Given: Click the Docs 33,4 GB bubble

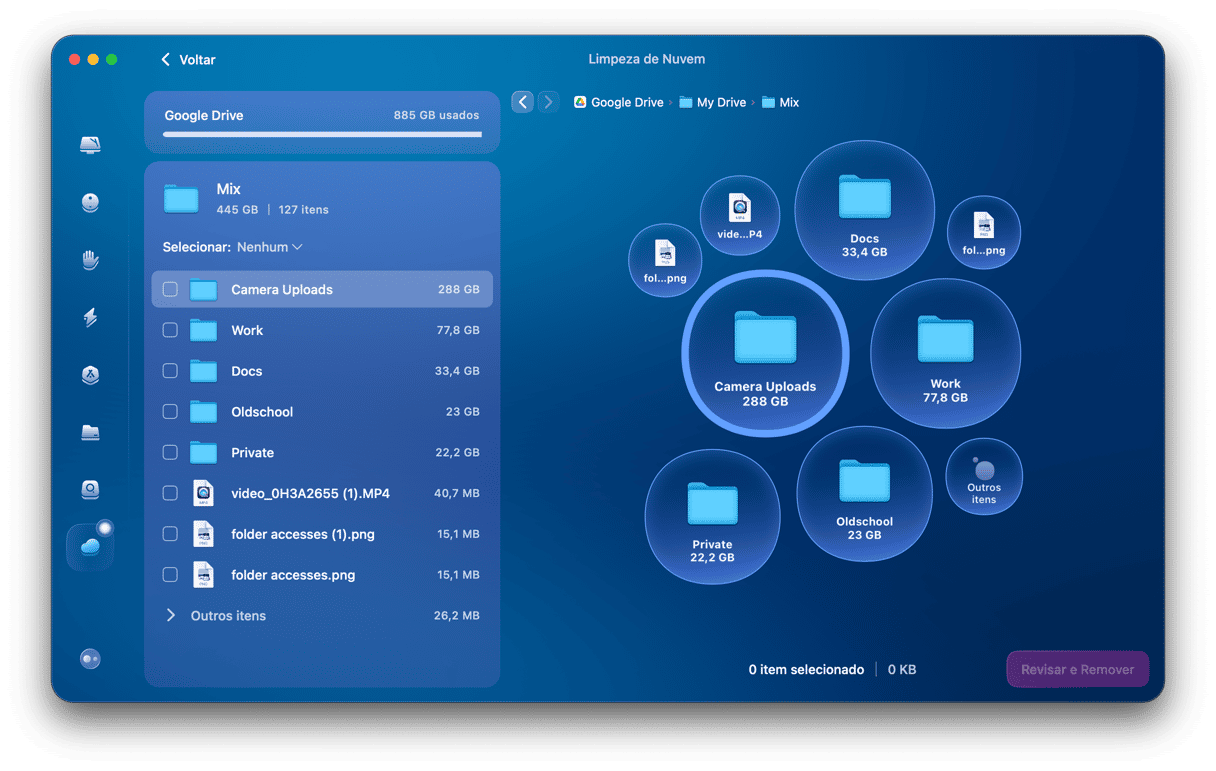Looking at the screenshot, I should (x=864, y=210).
